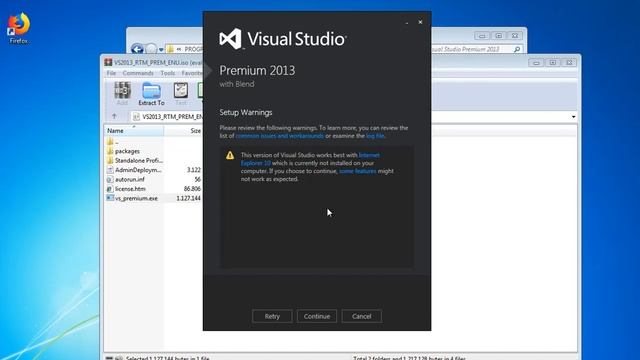The height and width of the screenshot is (360, 640).
Task: Open the some features link
Action: [x=358, y=171]
